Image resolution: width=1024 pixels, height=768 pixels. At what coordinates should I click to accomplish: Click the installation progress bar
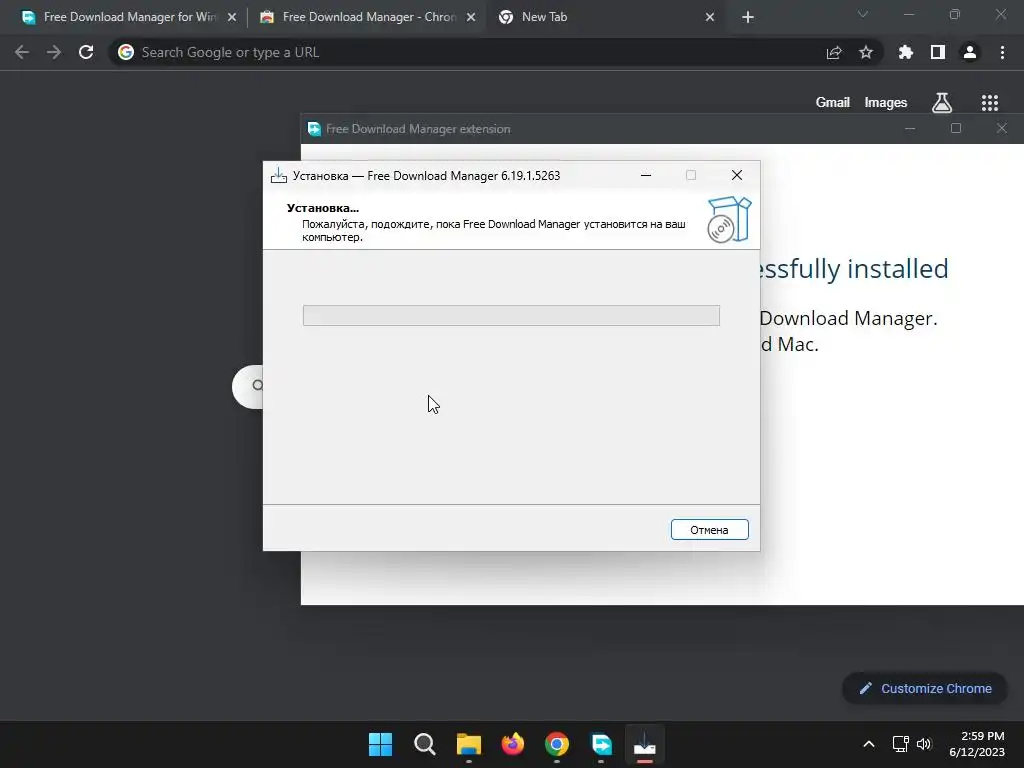[511, 315]
